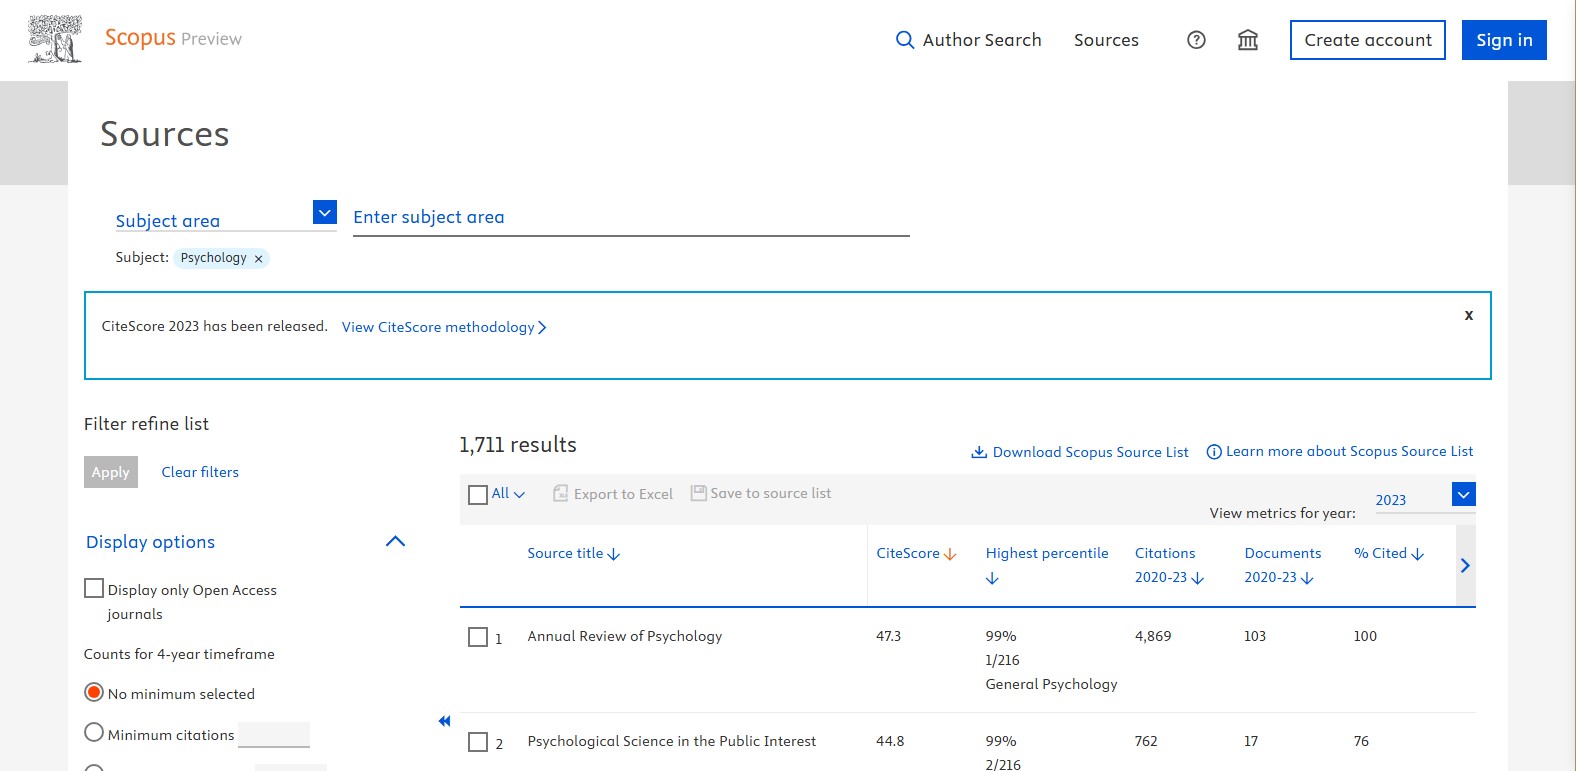Viewport: 1576px width, 771px height.
Task: Open View CiteScore methodology link
Action: (x=444, y=327)
